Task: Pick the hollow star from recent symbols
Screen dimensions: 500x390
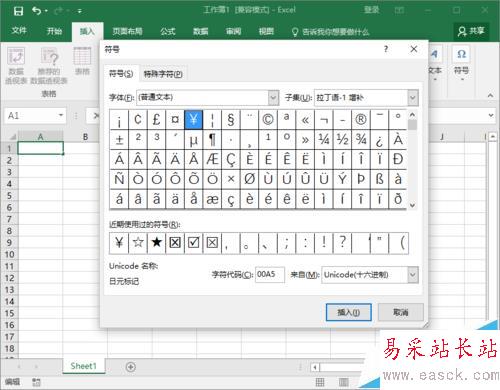Action: 138,243
